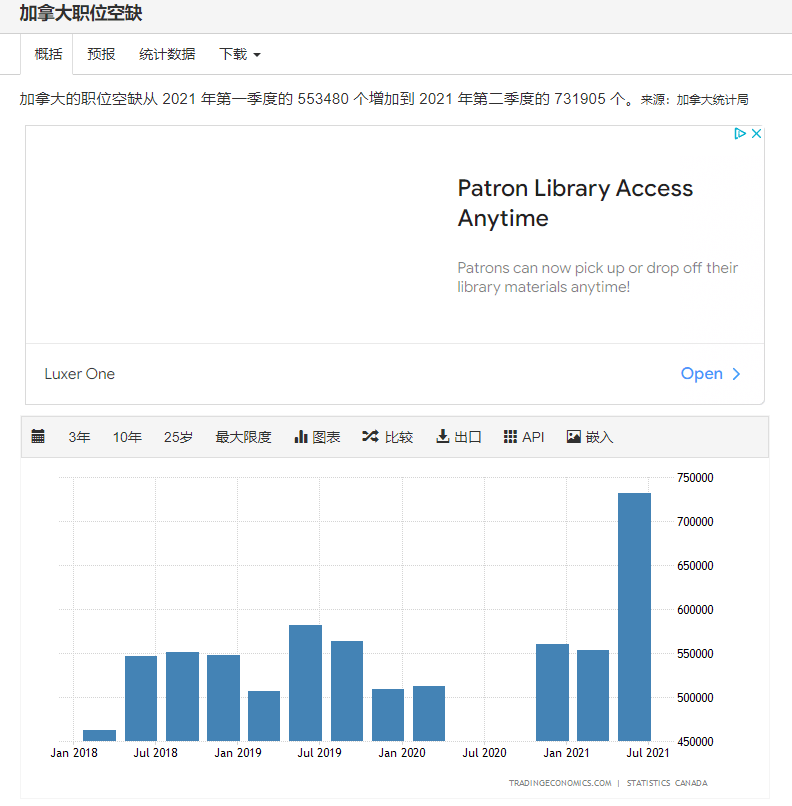The height and width of the screenshot is (806, 792).
Task: Close the Luxer One advertisement
Action: [x=756, y=134]
